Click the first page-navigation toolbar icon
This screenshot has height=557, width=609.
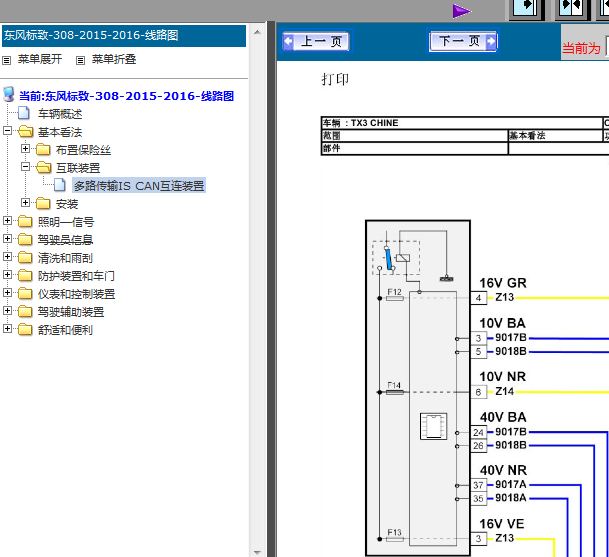point(526,9)
